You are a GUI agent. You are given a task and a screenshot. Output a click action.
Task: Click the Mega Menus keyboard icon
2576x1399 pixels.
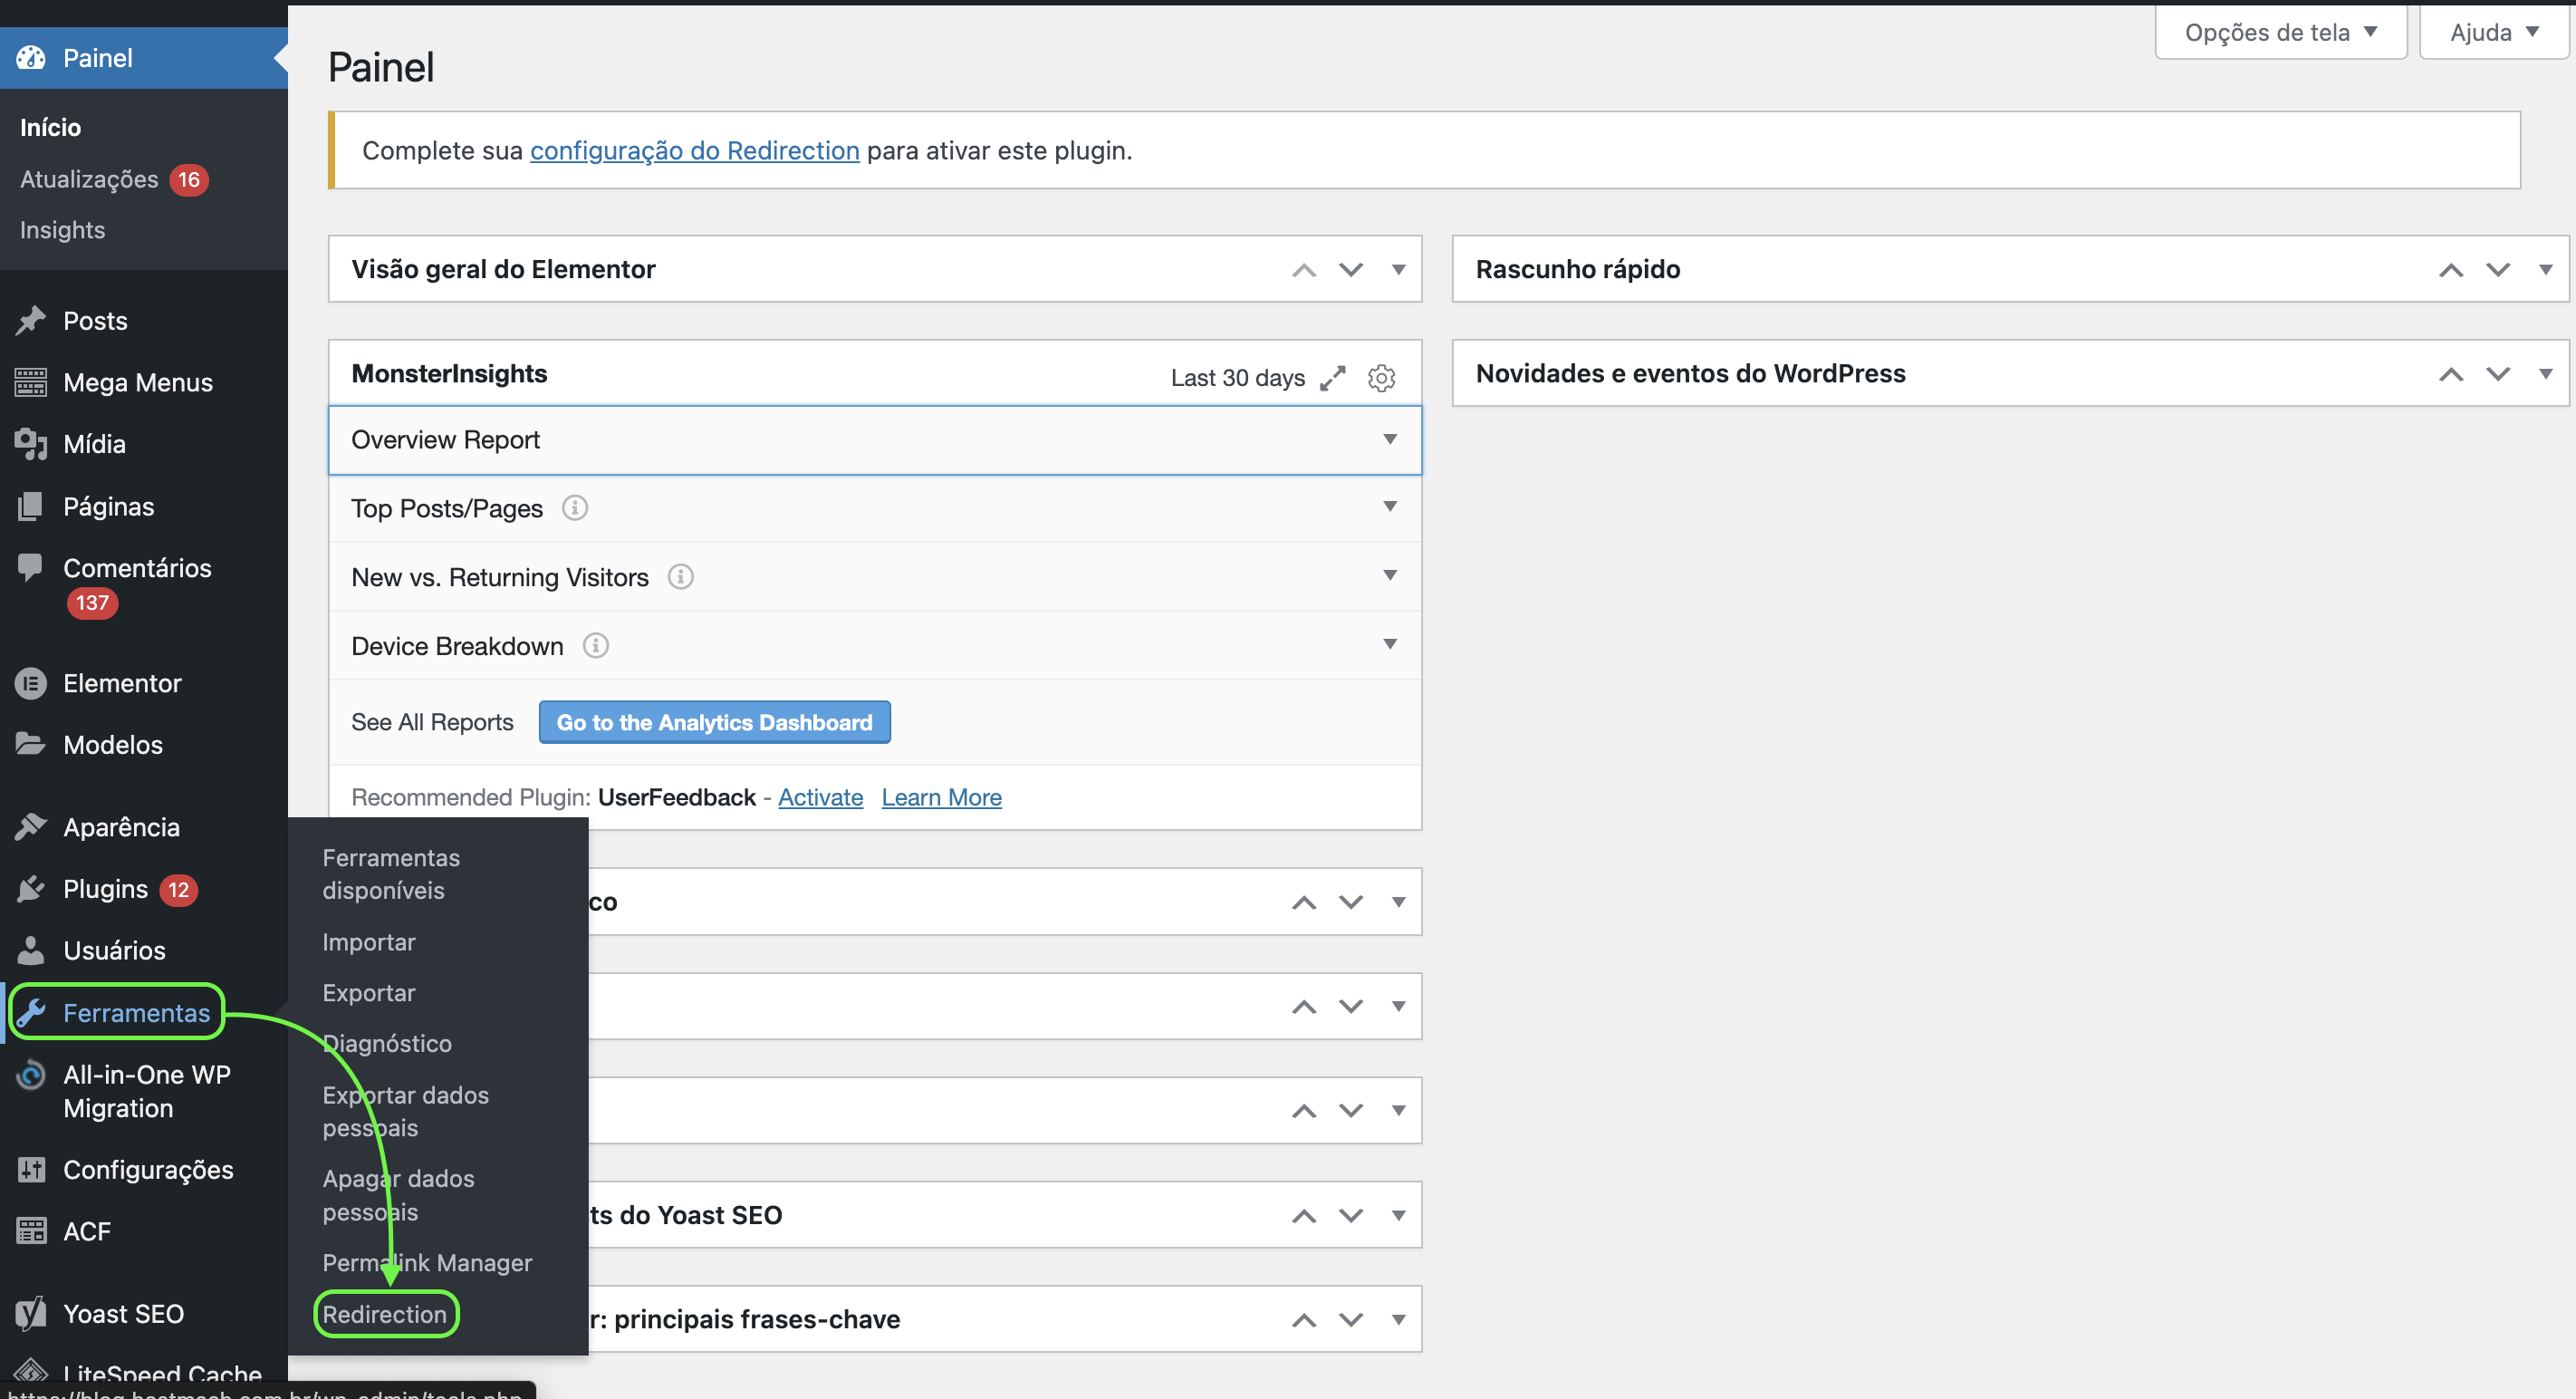tap(31, 382)
